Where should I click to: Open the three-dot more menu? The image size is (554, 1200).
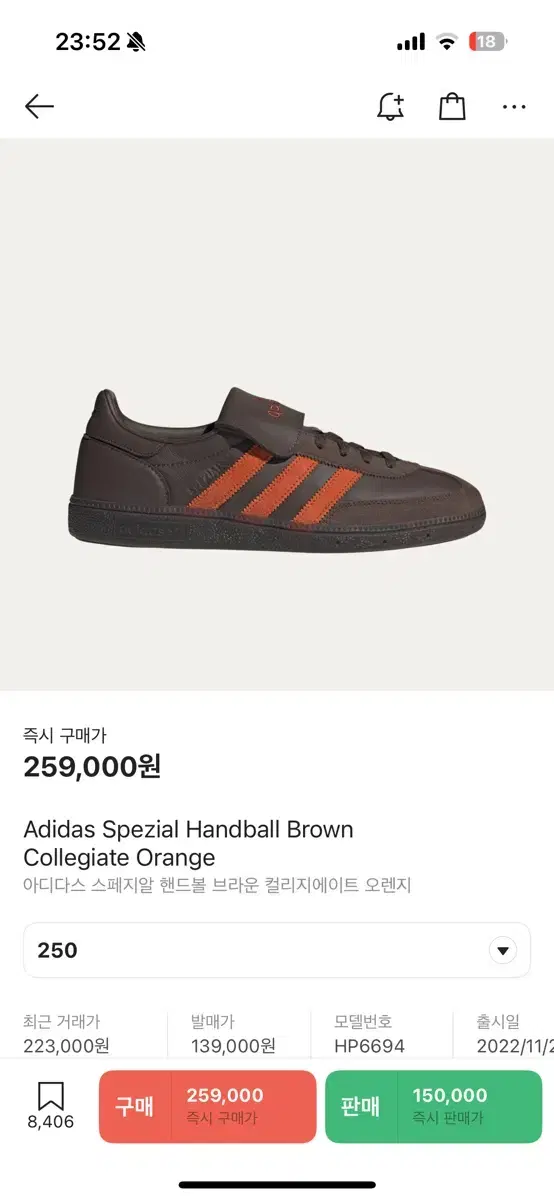click(x=514, y=107)
